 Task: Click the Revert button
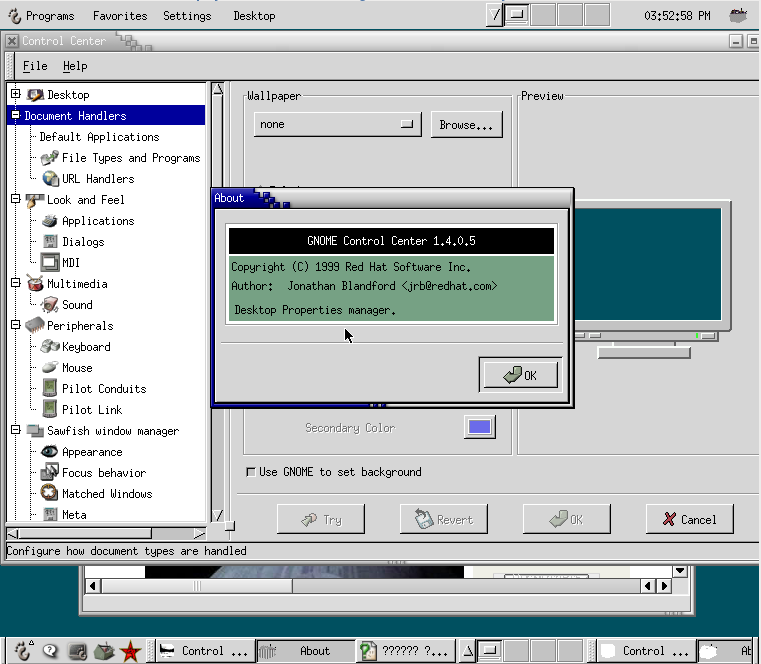(444, 519)
